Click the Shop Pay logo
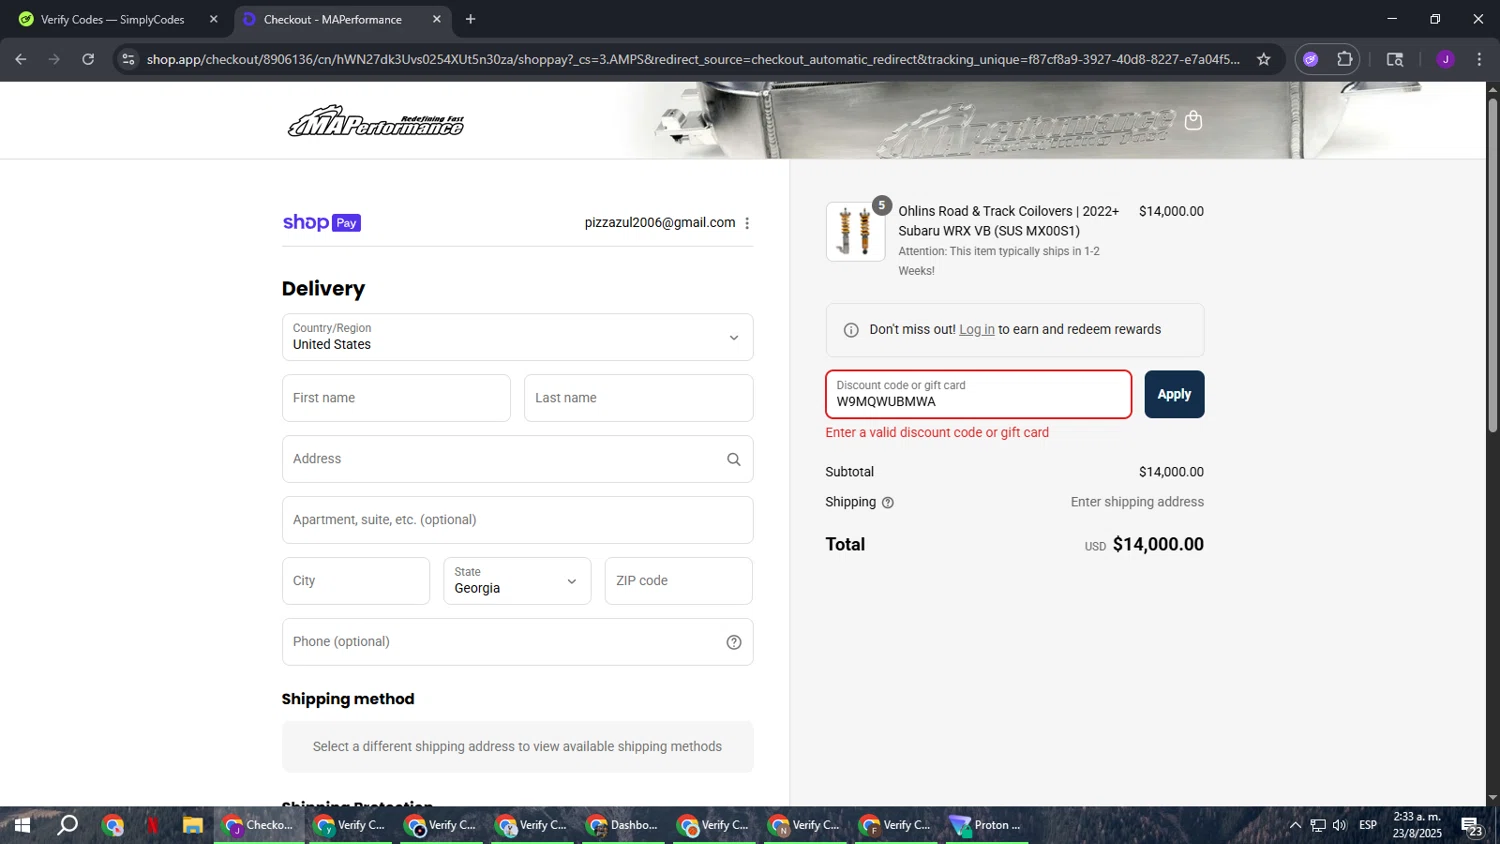This screenshot has height=844, width=1500. 321,222
